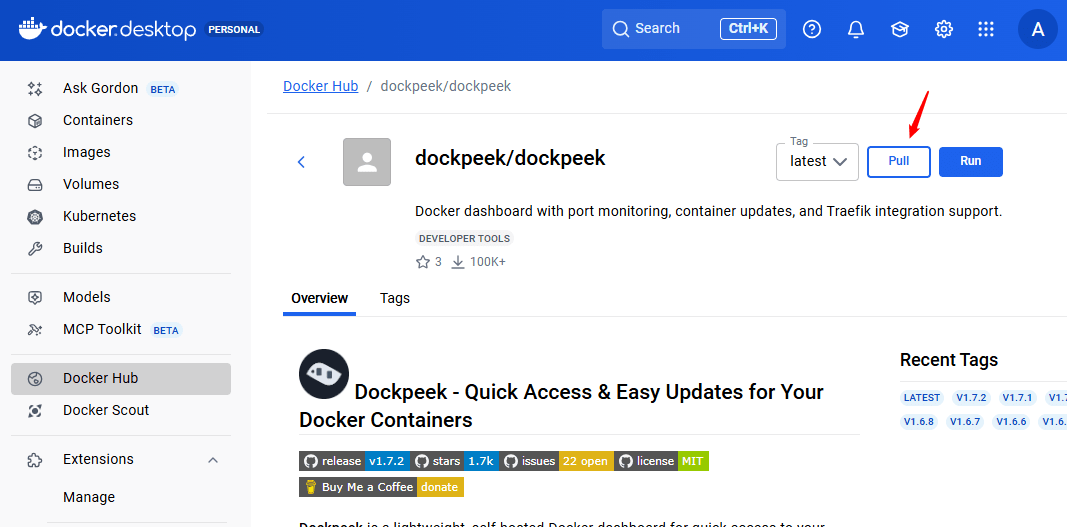Switch to the Overview tab
This screenshot has height=527, width=1067.
[319, 298]
